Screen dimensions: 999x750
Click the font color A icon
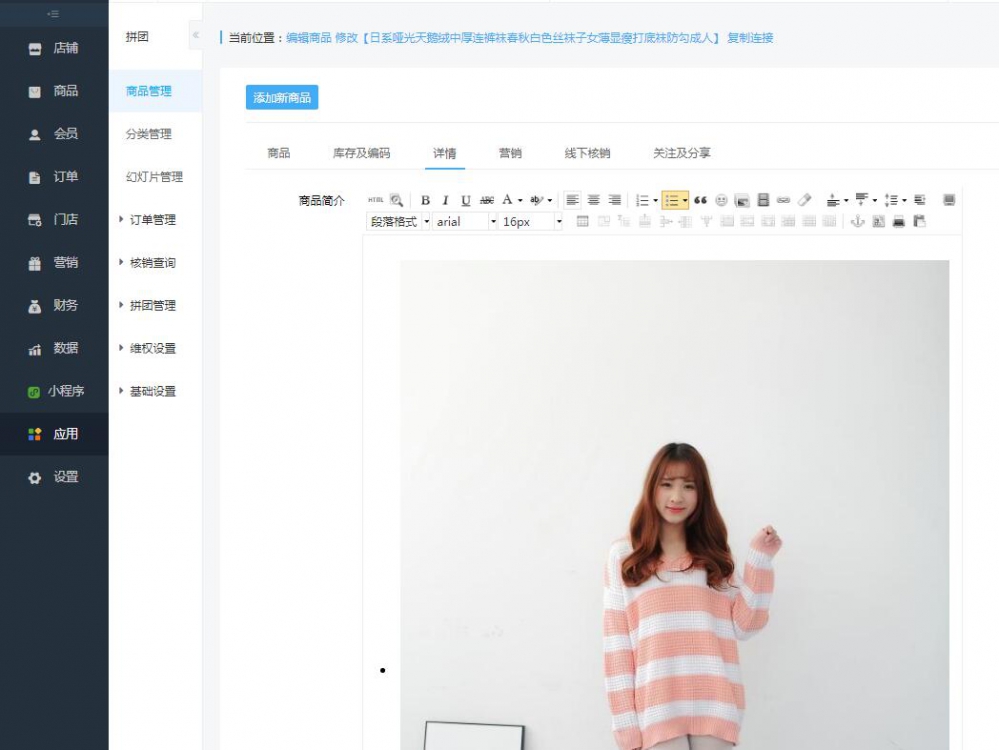pos(507,200)
